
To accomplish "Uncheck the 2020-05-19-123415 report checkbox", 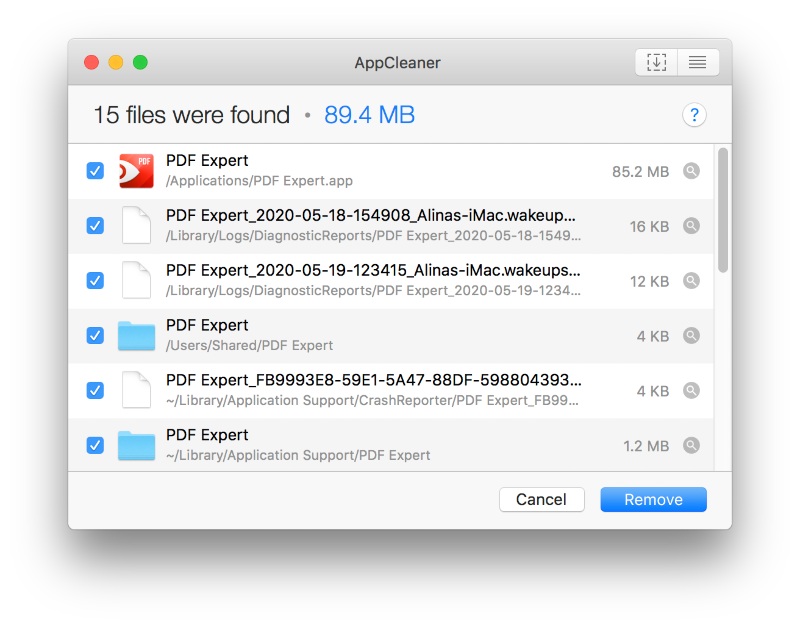I will pos(95,280).
